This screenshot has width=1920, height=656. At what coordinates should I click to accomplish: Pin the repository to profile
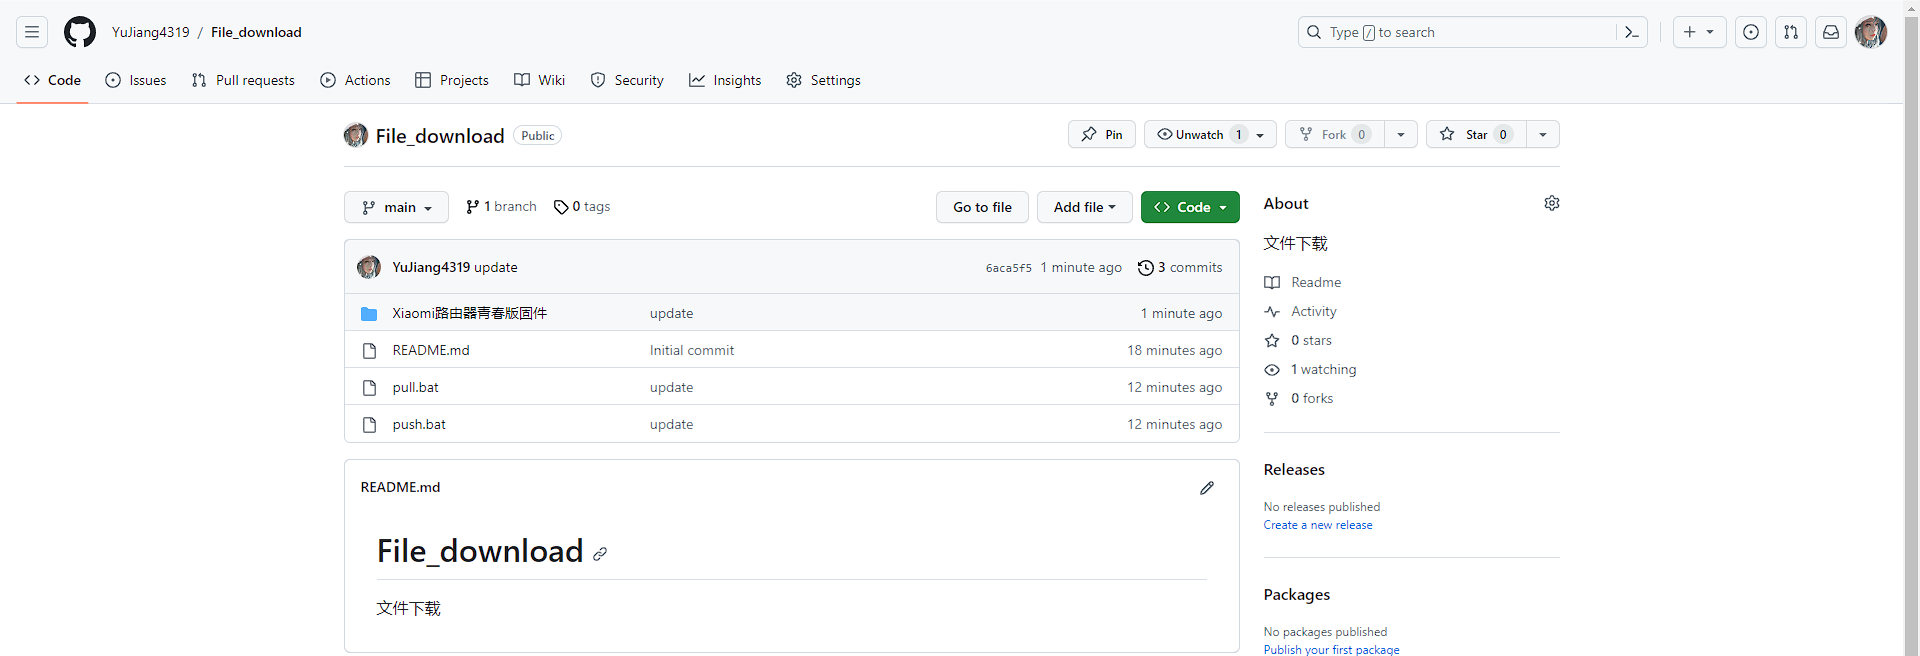click(1102, 134)
